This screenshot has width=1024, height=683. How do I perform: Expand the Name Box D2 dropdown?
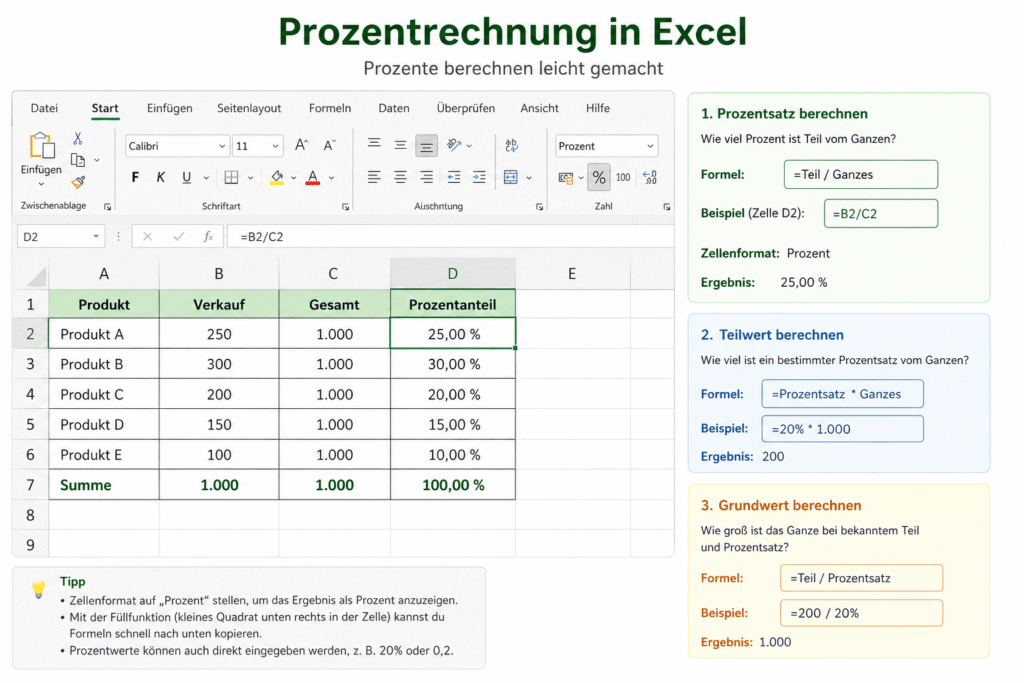click(96, 236)
